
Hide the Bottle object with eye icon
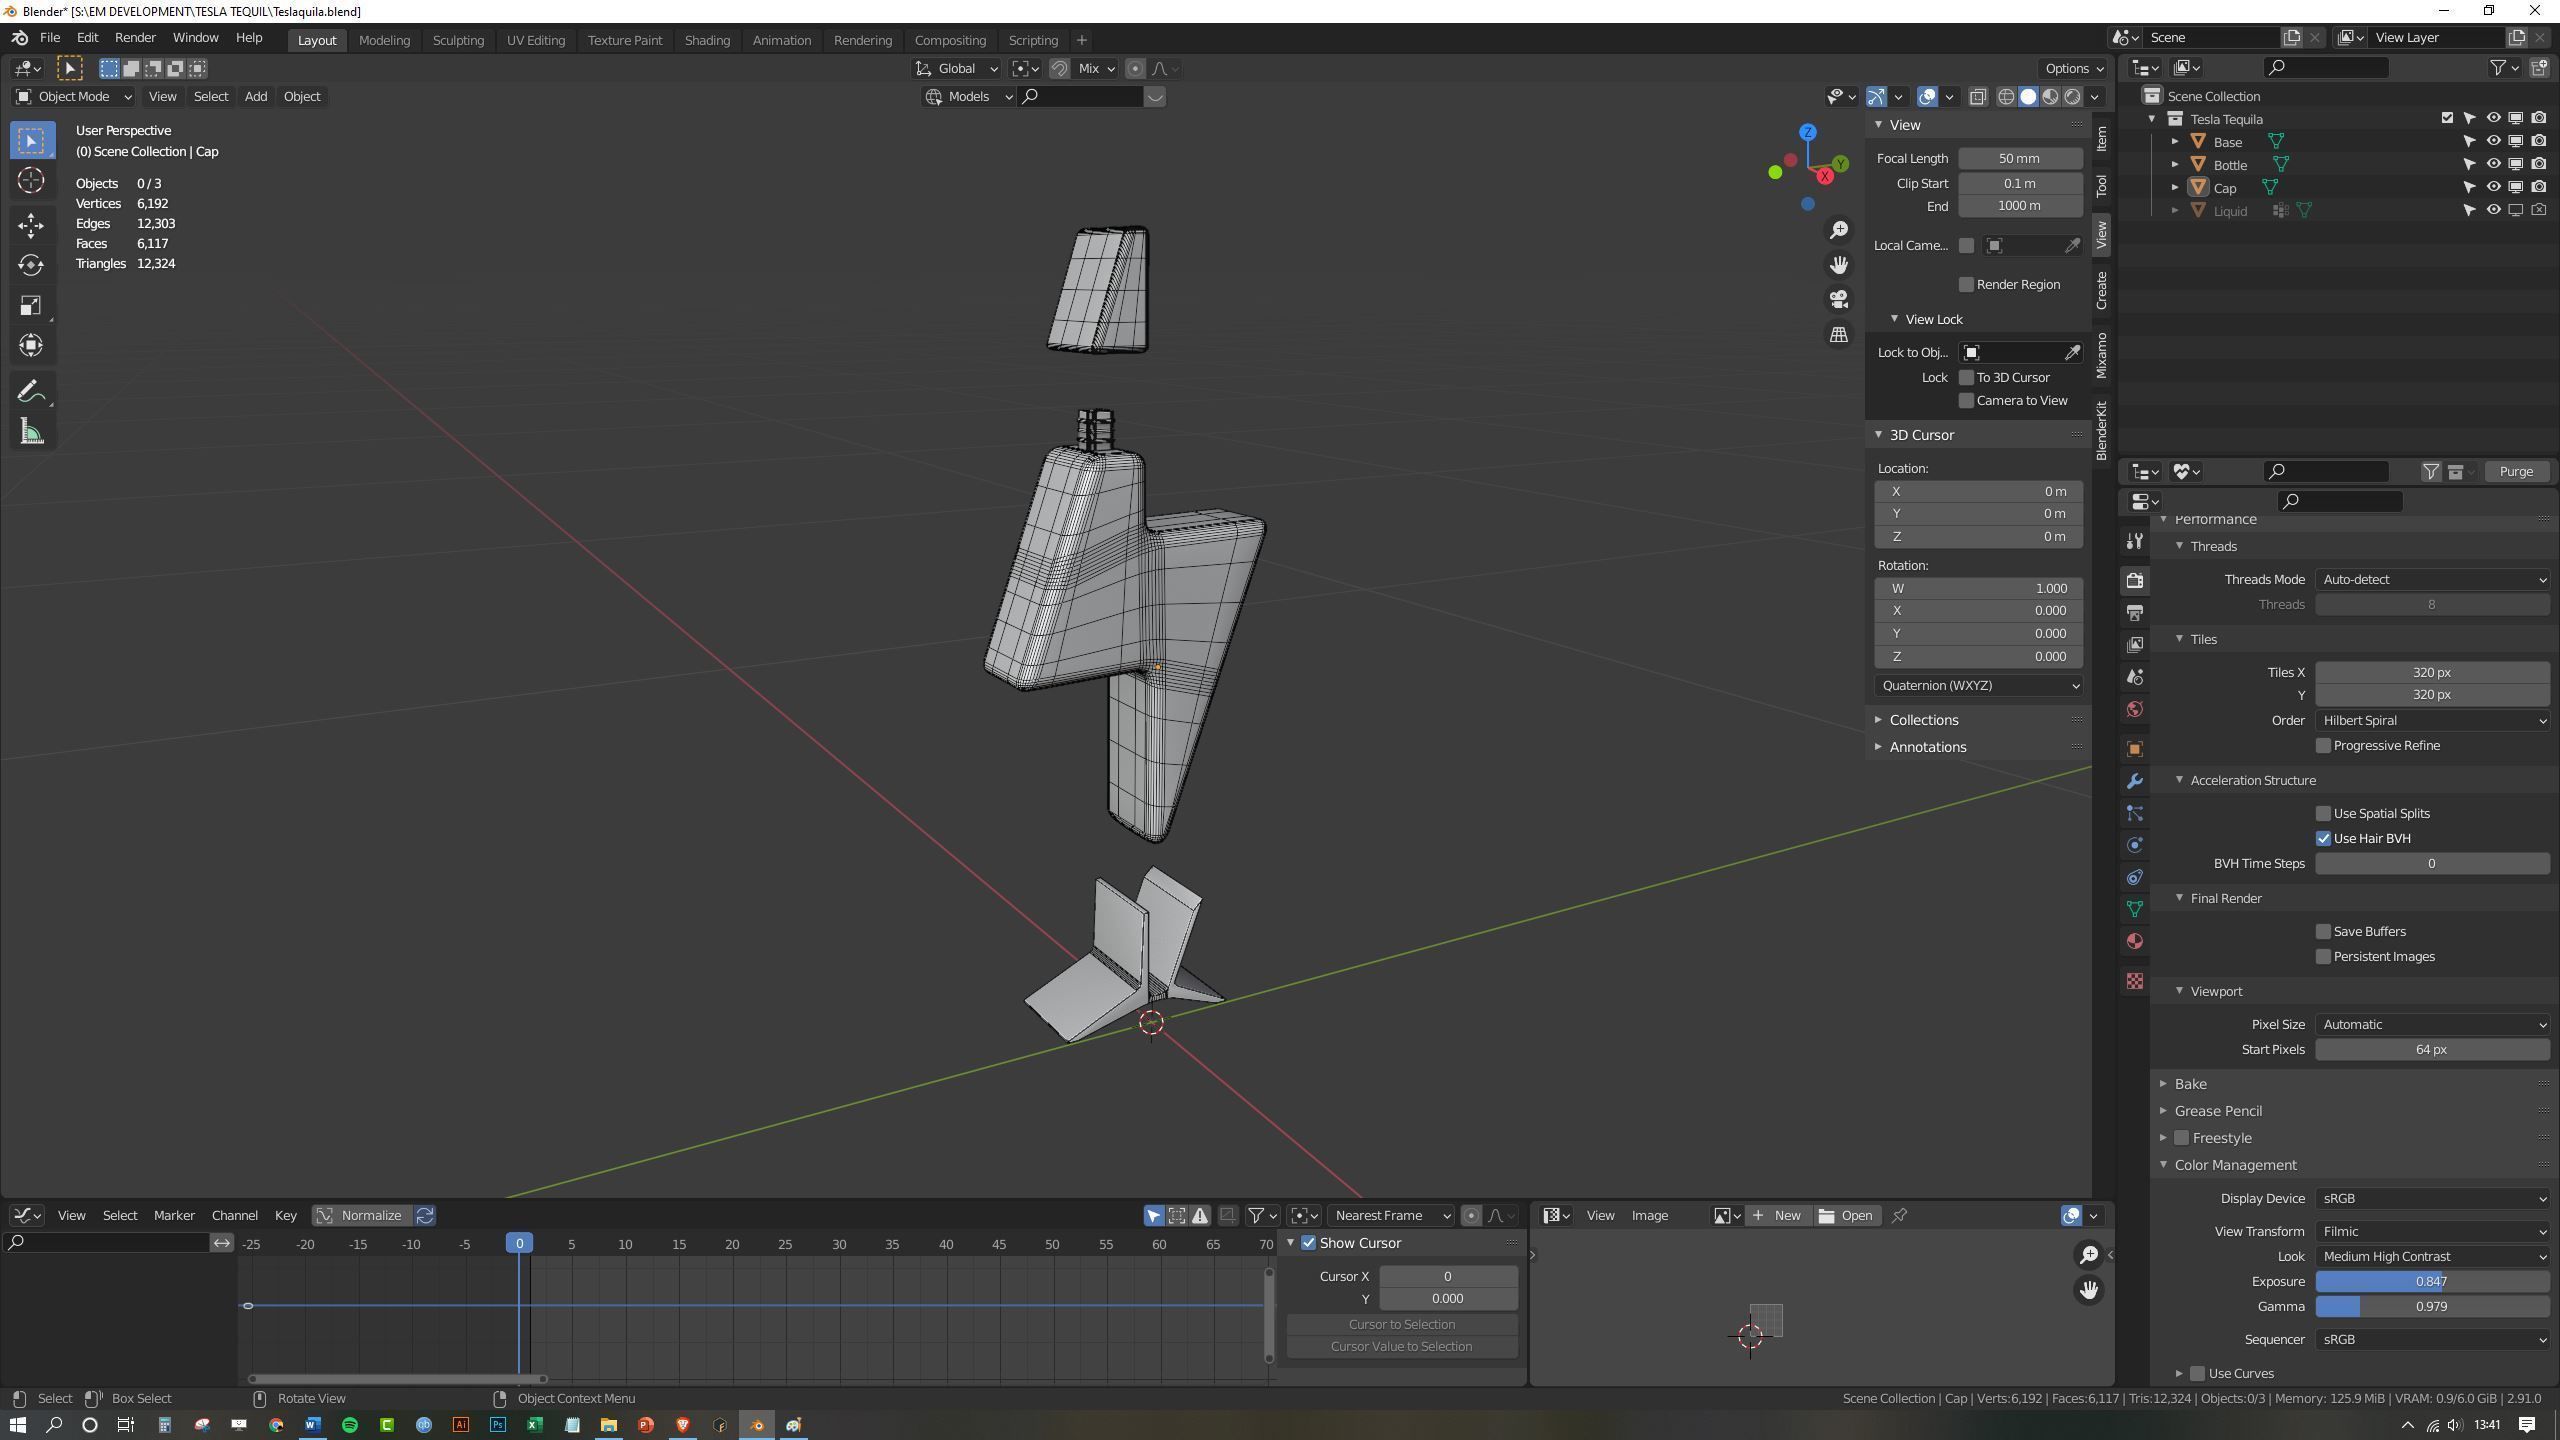pyautogui.click(x=2493, y=164)
